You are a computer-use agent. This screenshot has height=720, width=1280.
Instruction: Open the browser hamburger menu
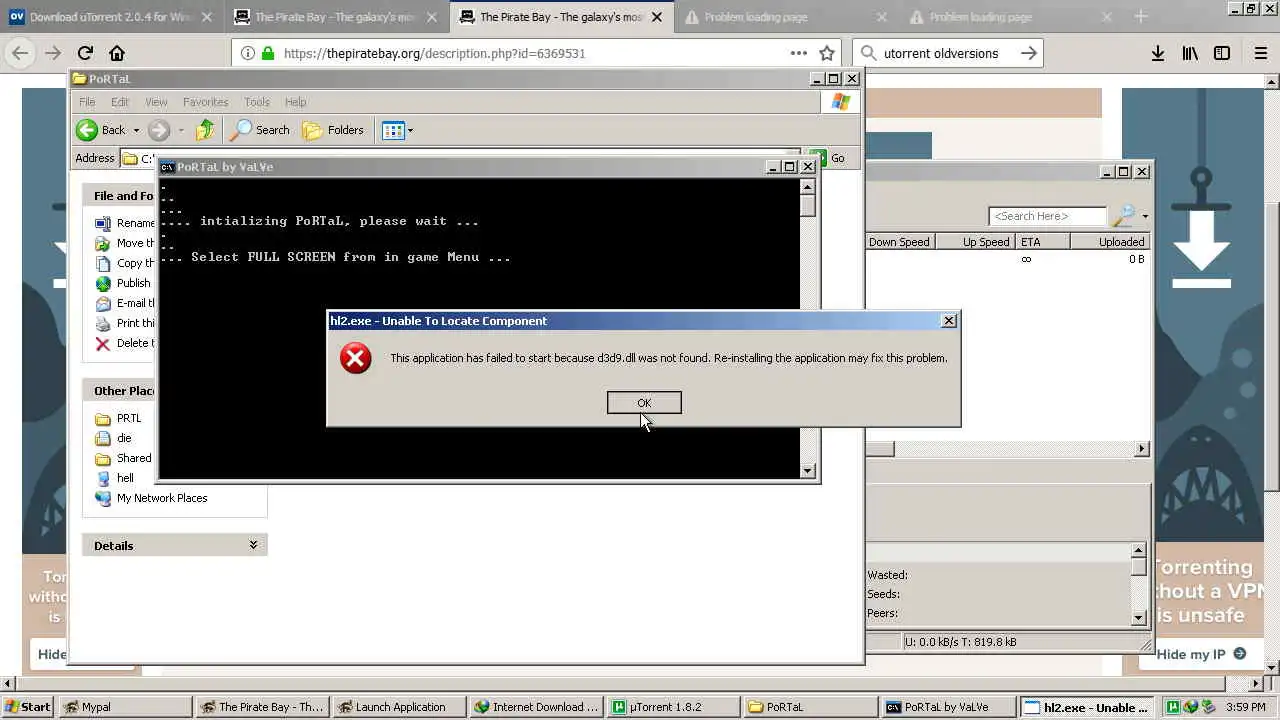pyautogui.click(x=1261, y=53)
